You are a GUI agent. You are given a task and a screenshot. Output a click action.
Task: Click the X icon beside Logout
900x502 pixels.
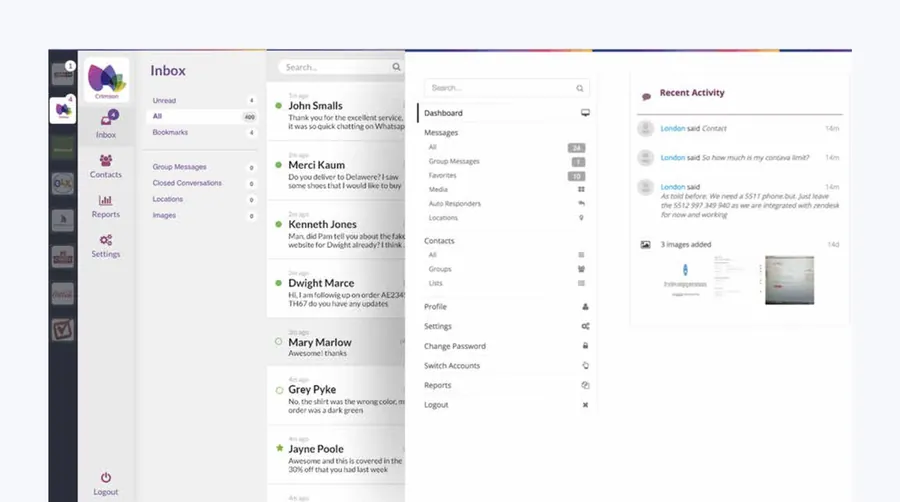tap(585, 405)
